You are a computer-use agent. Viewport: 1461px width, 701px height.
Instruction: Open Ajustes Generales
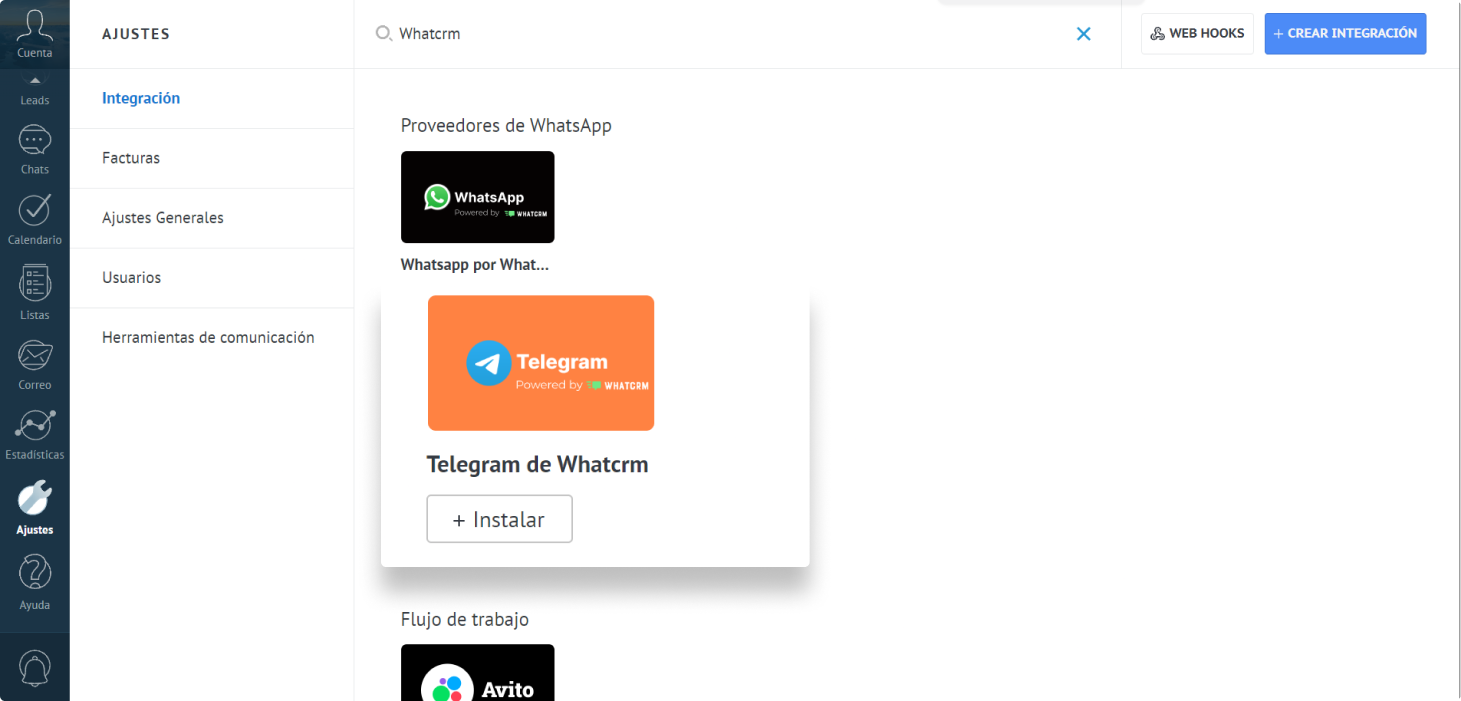click(x=163, y=218)
